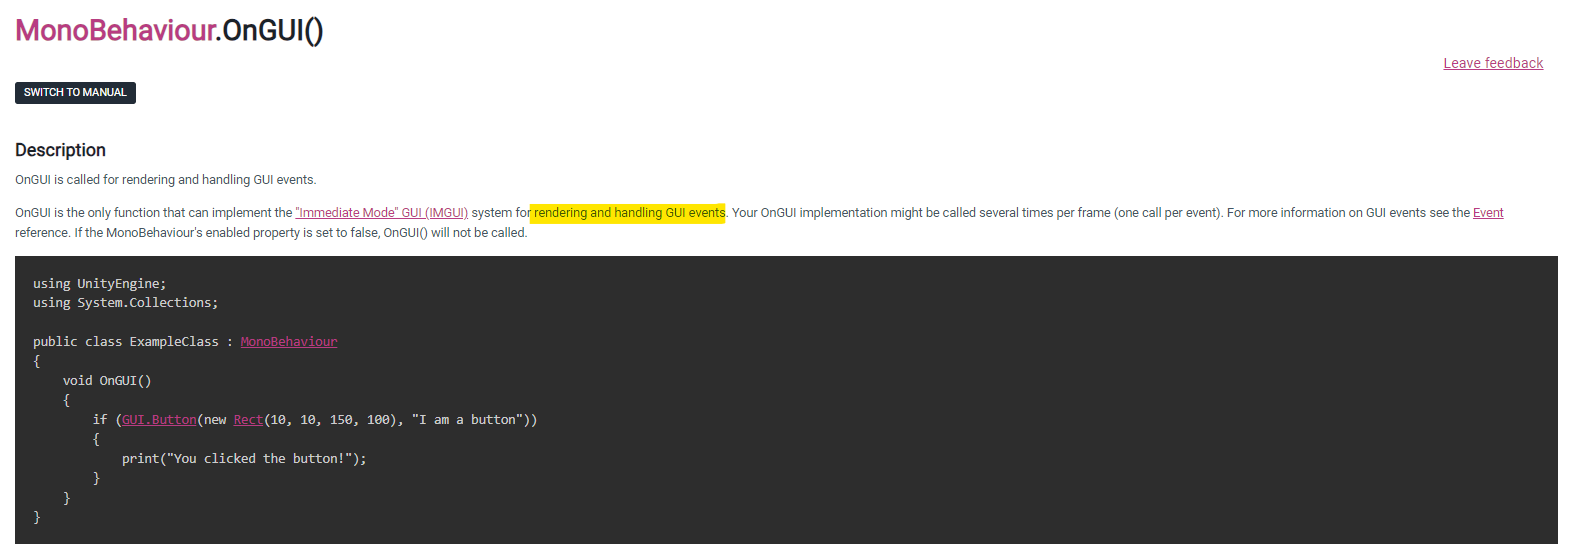The image size is (1572, 560).
Task: Click MonoBehaviour link in code sample
Action: [289, 342]
